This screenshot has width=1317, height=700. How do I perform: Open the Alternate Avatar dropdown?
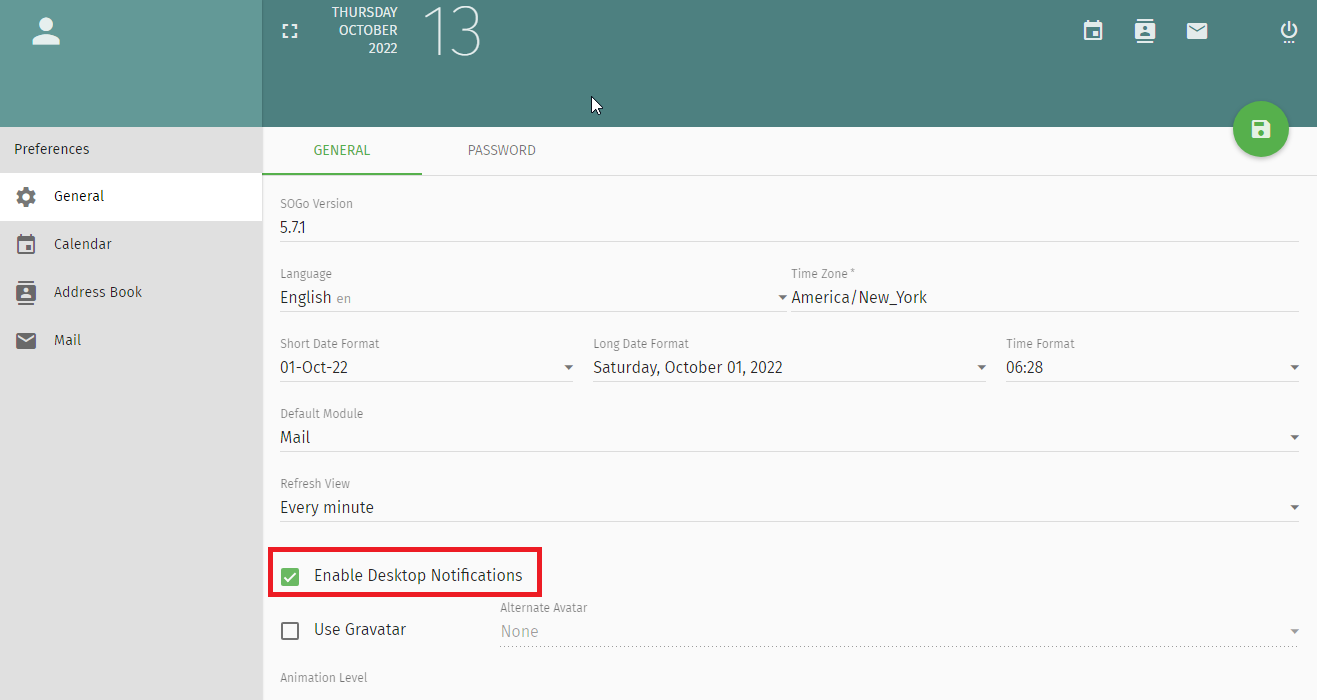click(x=899, y=631)
